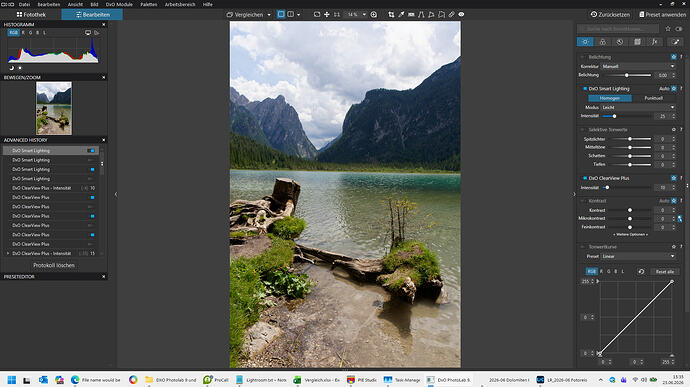Click the fit-to-screen icon
The height and width of the screenshot is (387, 690).
[317, 15]
